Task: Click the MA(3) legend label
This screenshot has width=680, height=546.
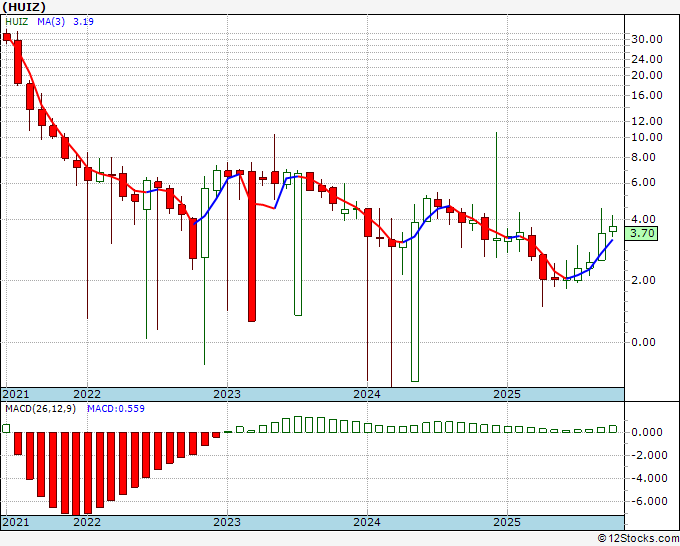Action: (51, 22)
